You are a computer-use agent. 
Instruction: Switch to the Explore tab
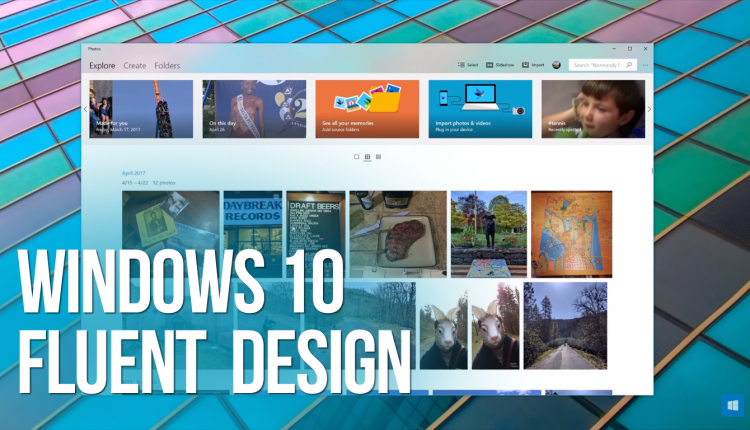102,66
